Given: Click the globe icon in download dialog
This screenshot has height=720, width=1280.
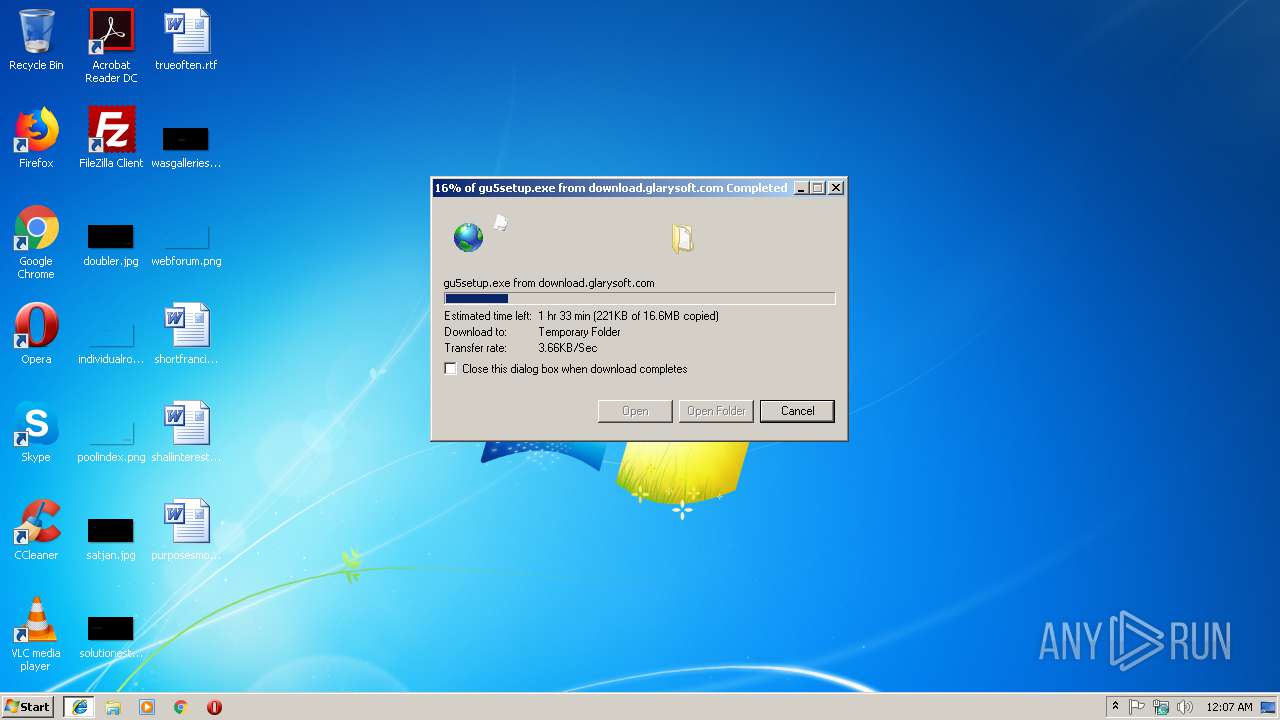Looking at the screenshot, I should tap(468, 237).
